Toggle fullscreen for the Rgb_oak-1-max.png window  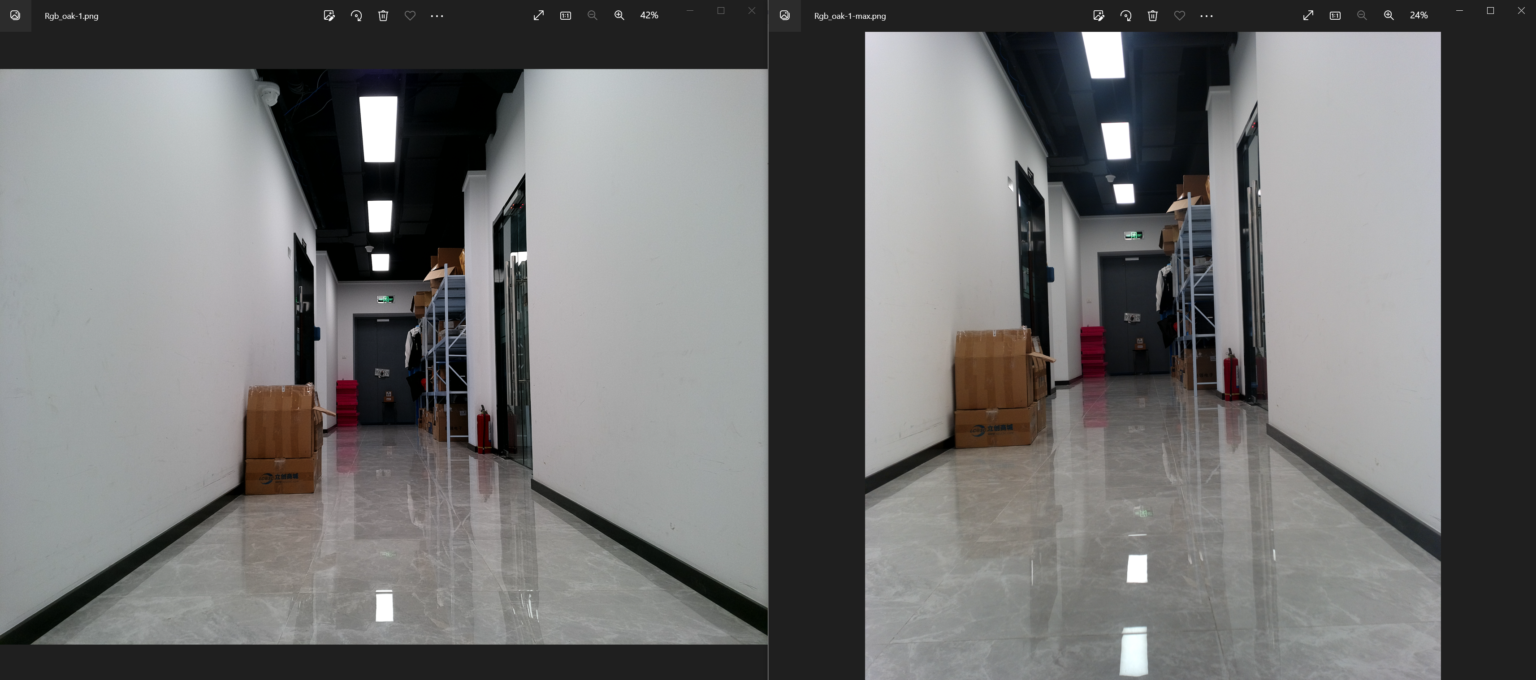click(x=1308, y=16)
